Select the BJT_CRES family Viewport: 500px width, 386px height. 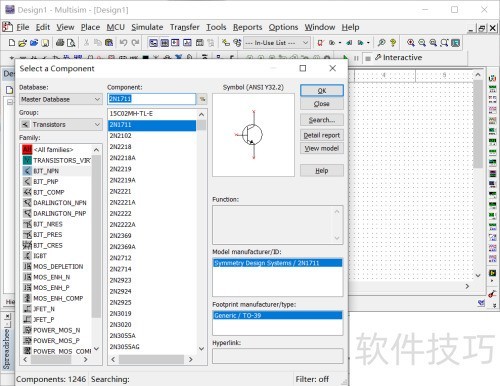(x=48, y=245)
